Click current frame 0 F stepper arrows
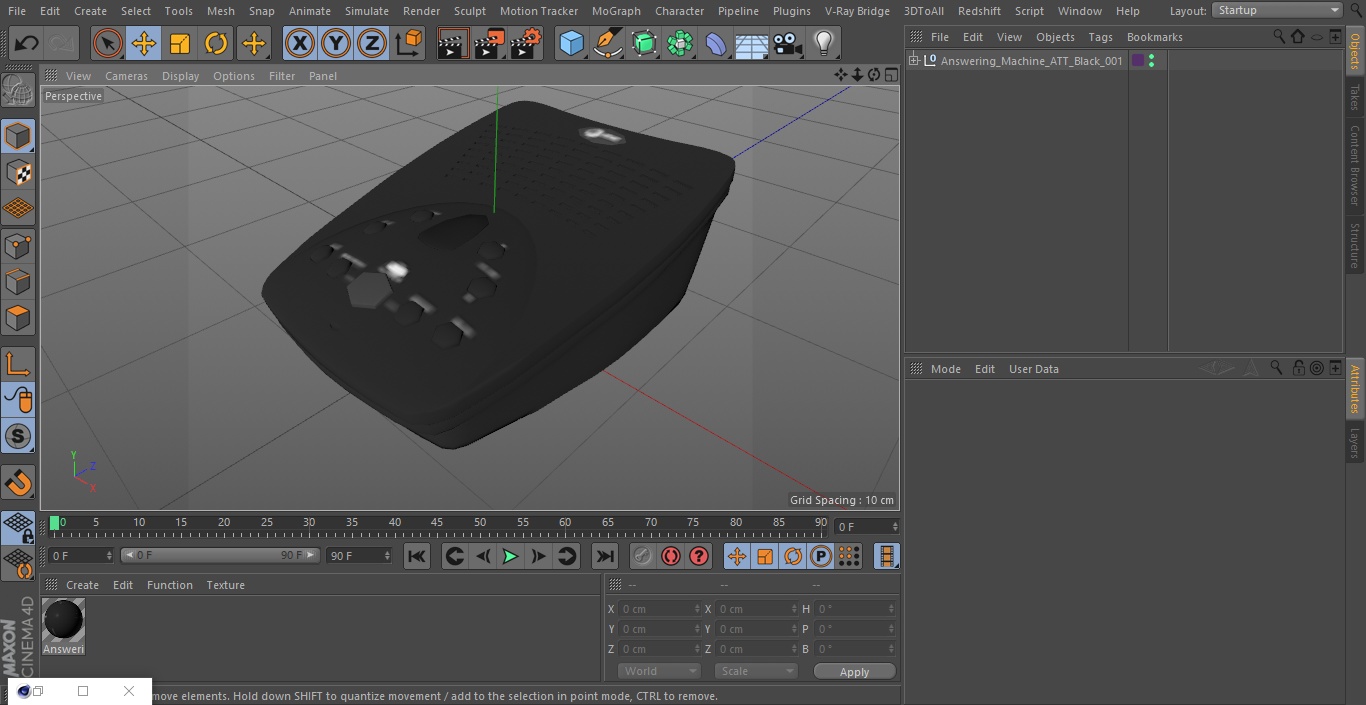 [x=895, y=526]
